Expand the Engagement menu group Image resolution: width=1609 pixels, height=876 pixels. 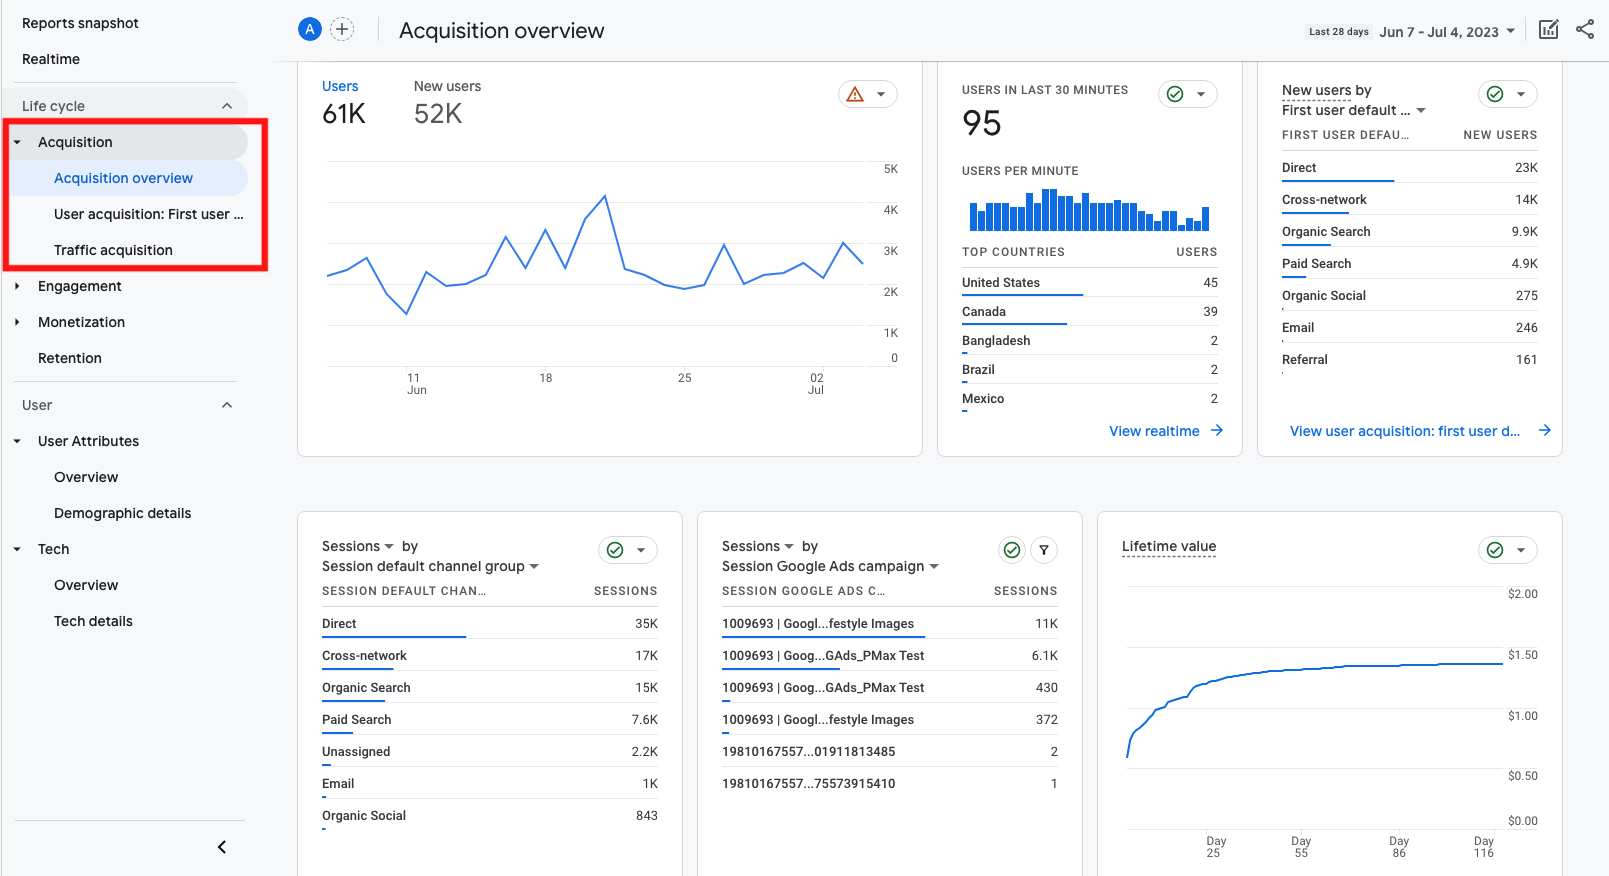tap(79, 286)
